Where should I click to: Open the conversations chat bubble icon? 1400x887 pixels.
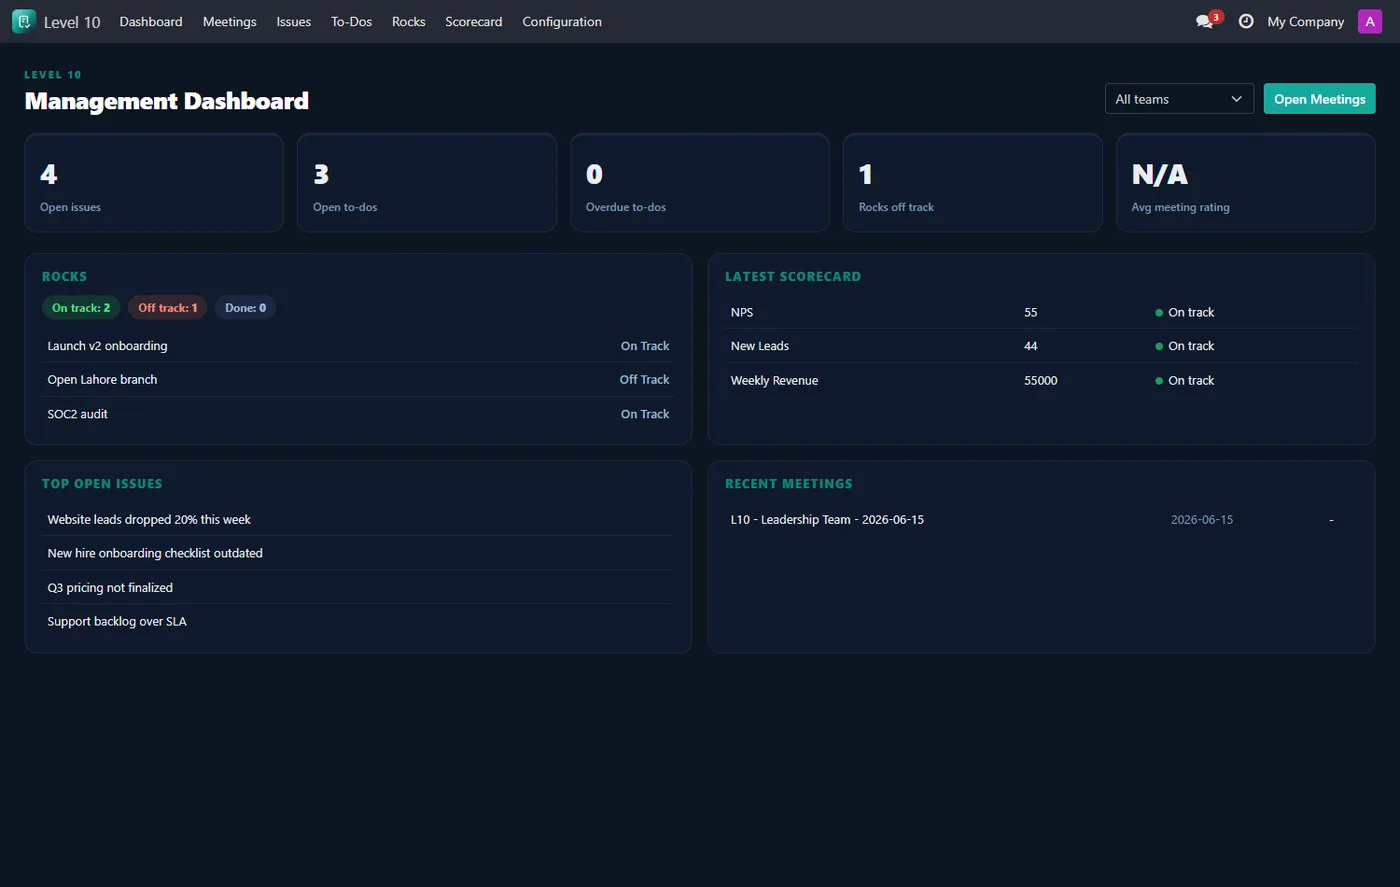pyautogui.click(x=1205, y=21)
